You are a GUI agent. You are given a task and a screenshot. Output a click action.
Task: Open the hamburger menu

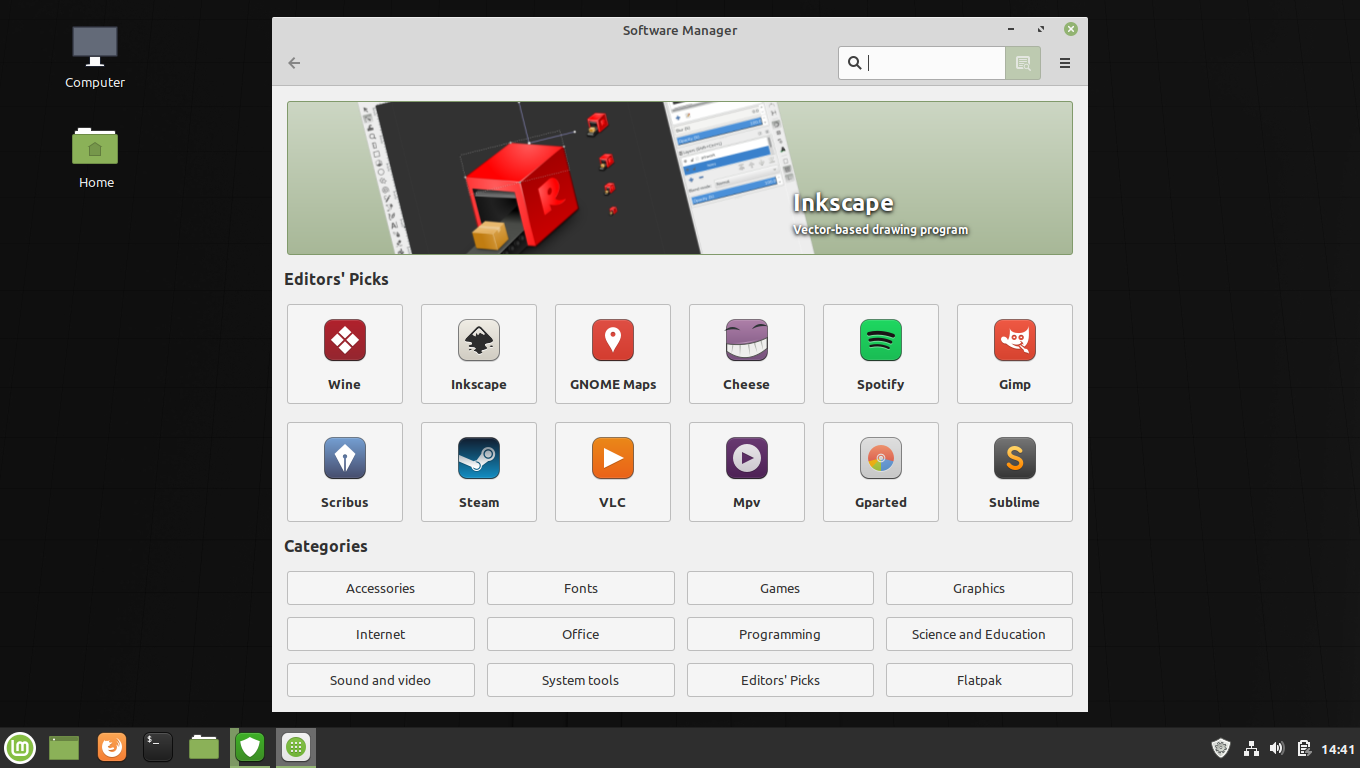click(x=1065, y=63)
